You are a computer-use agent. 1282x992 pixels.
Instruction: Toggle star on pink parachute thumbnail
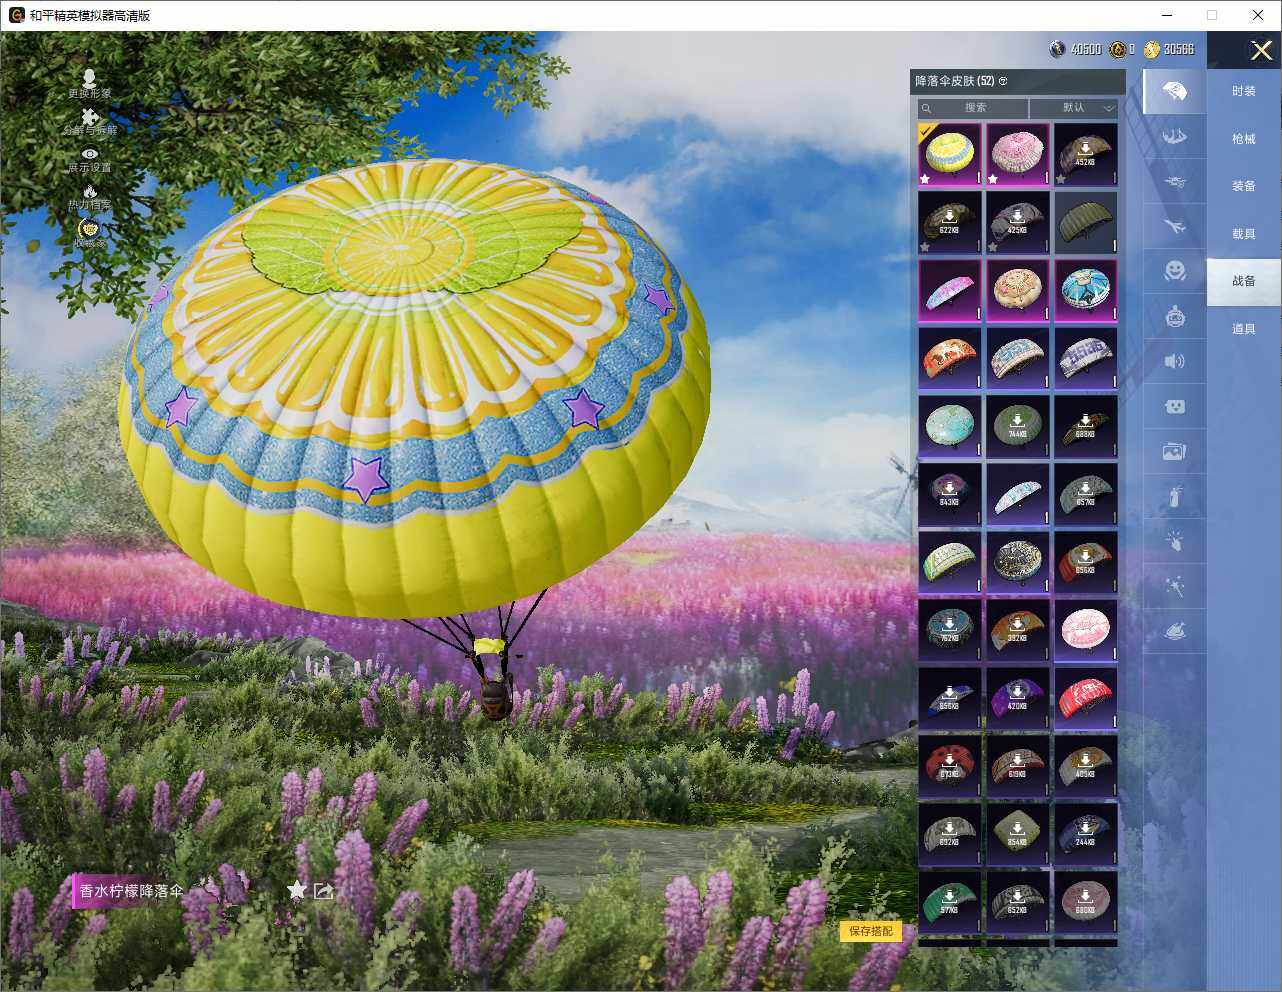click(993, 179)
